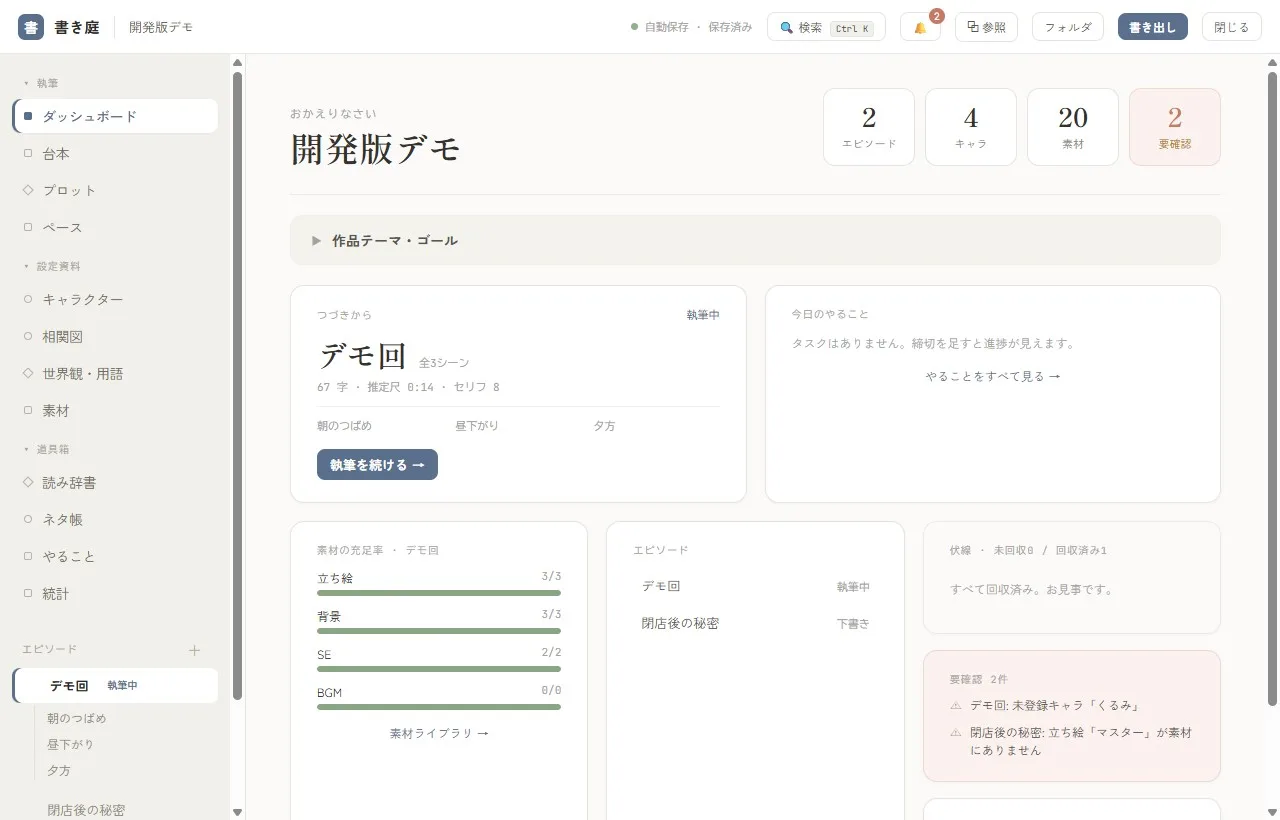Screen dimensions: 1280x820
Task: Click the diamond icon beside 読み辞書
Action: [x=28, y=482]
